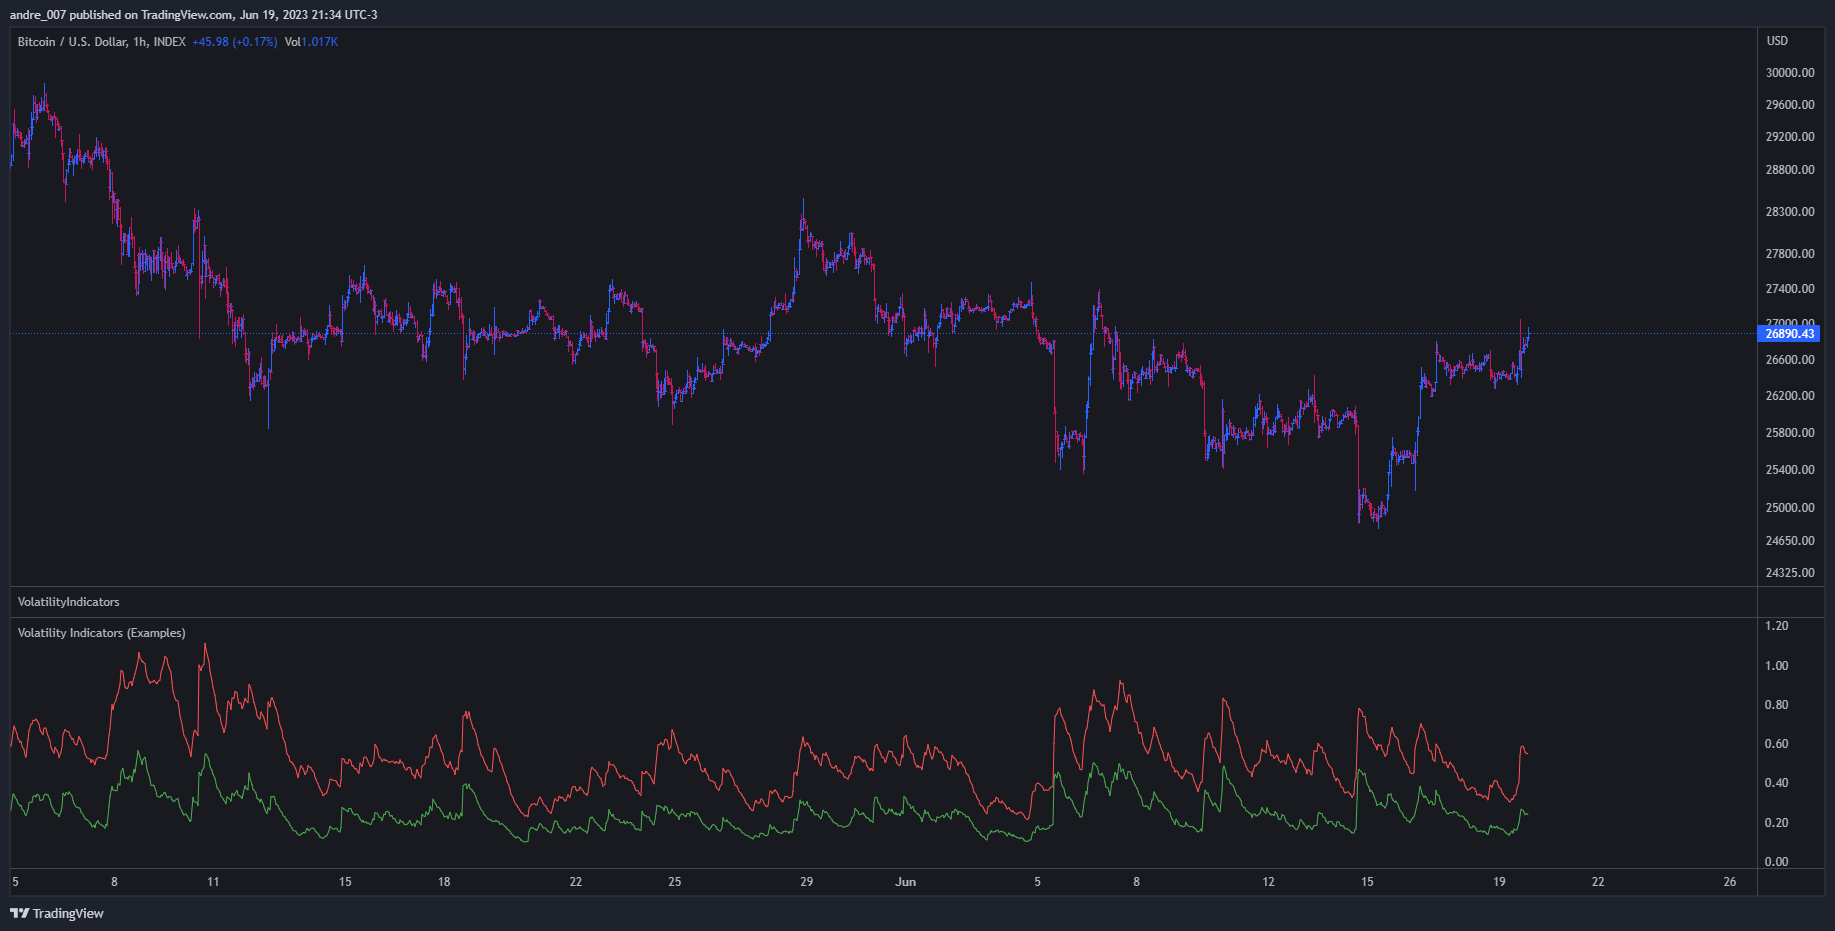Click the Jun month marker on time axis
The width and height of the screenshot is (1835, 931).
pyautogui.click(x=906, y=882)
